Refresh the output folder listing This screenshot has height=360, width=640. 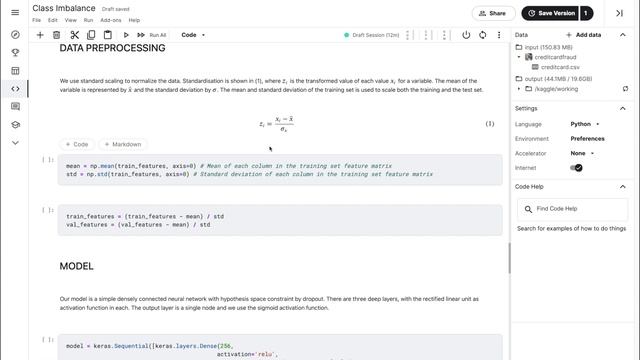(x=625, y=89)
